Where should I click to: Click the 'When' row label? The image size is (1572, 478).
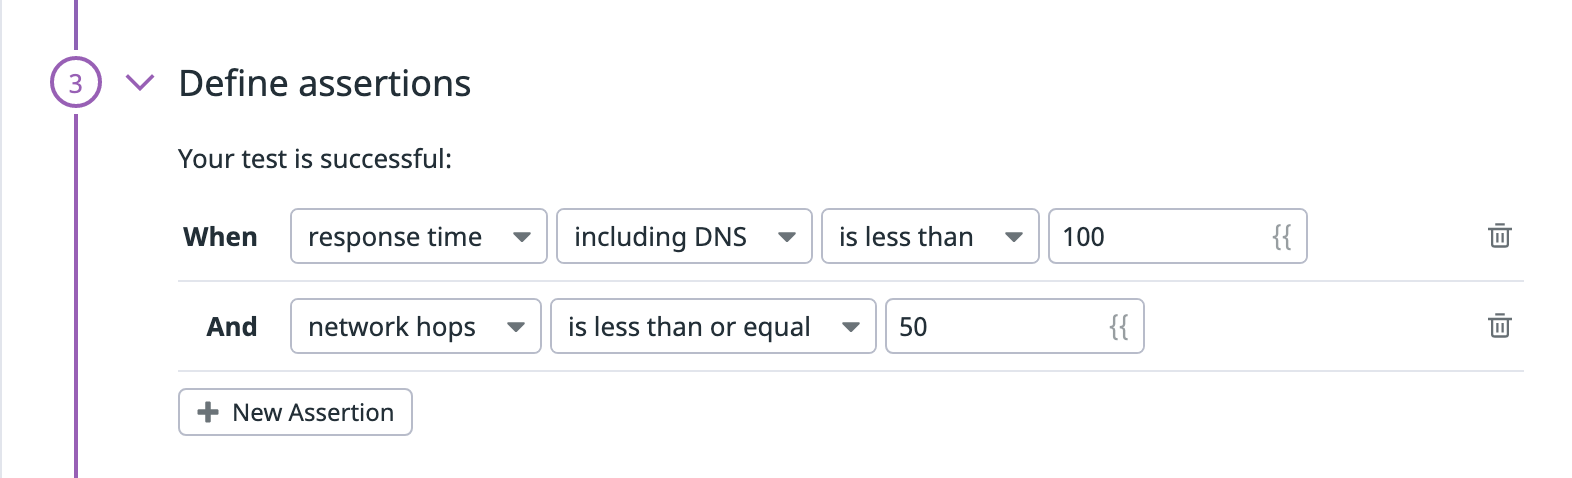[220, 237]
